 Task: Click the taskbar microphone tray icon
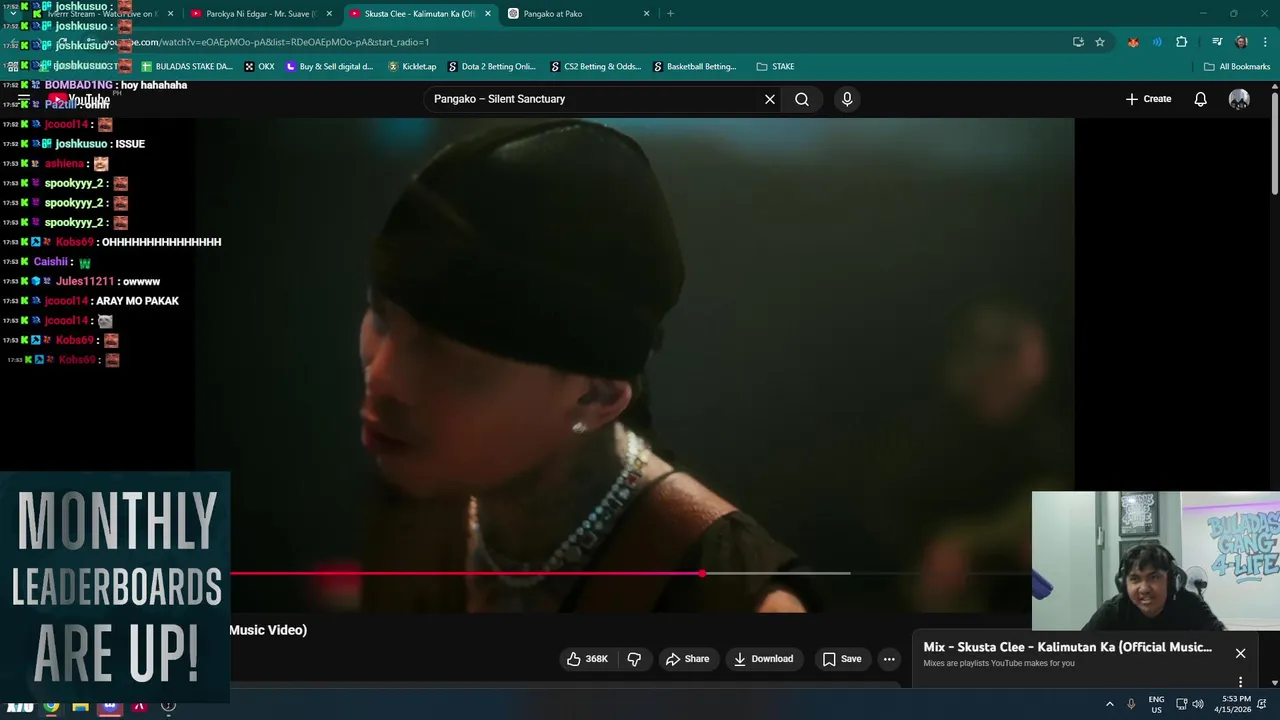(1131, 704)
